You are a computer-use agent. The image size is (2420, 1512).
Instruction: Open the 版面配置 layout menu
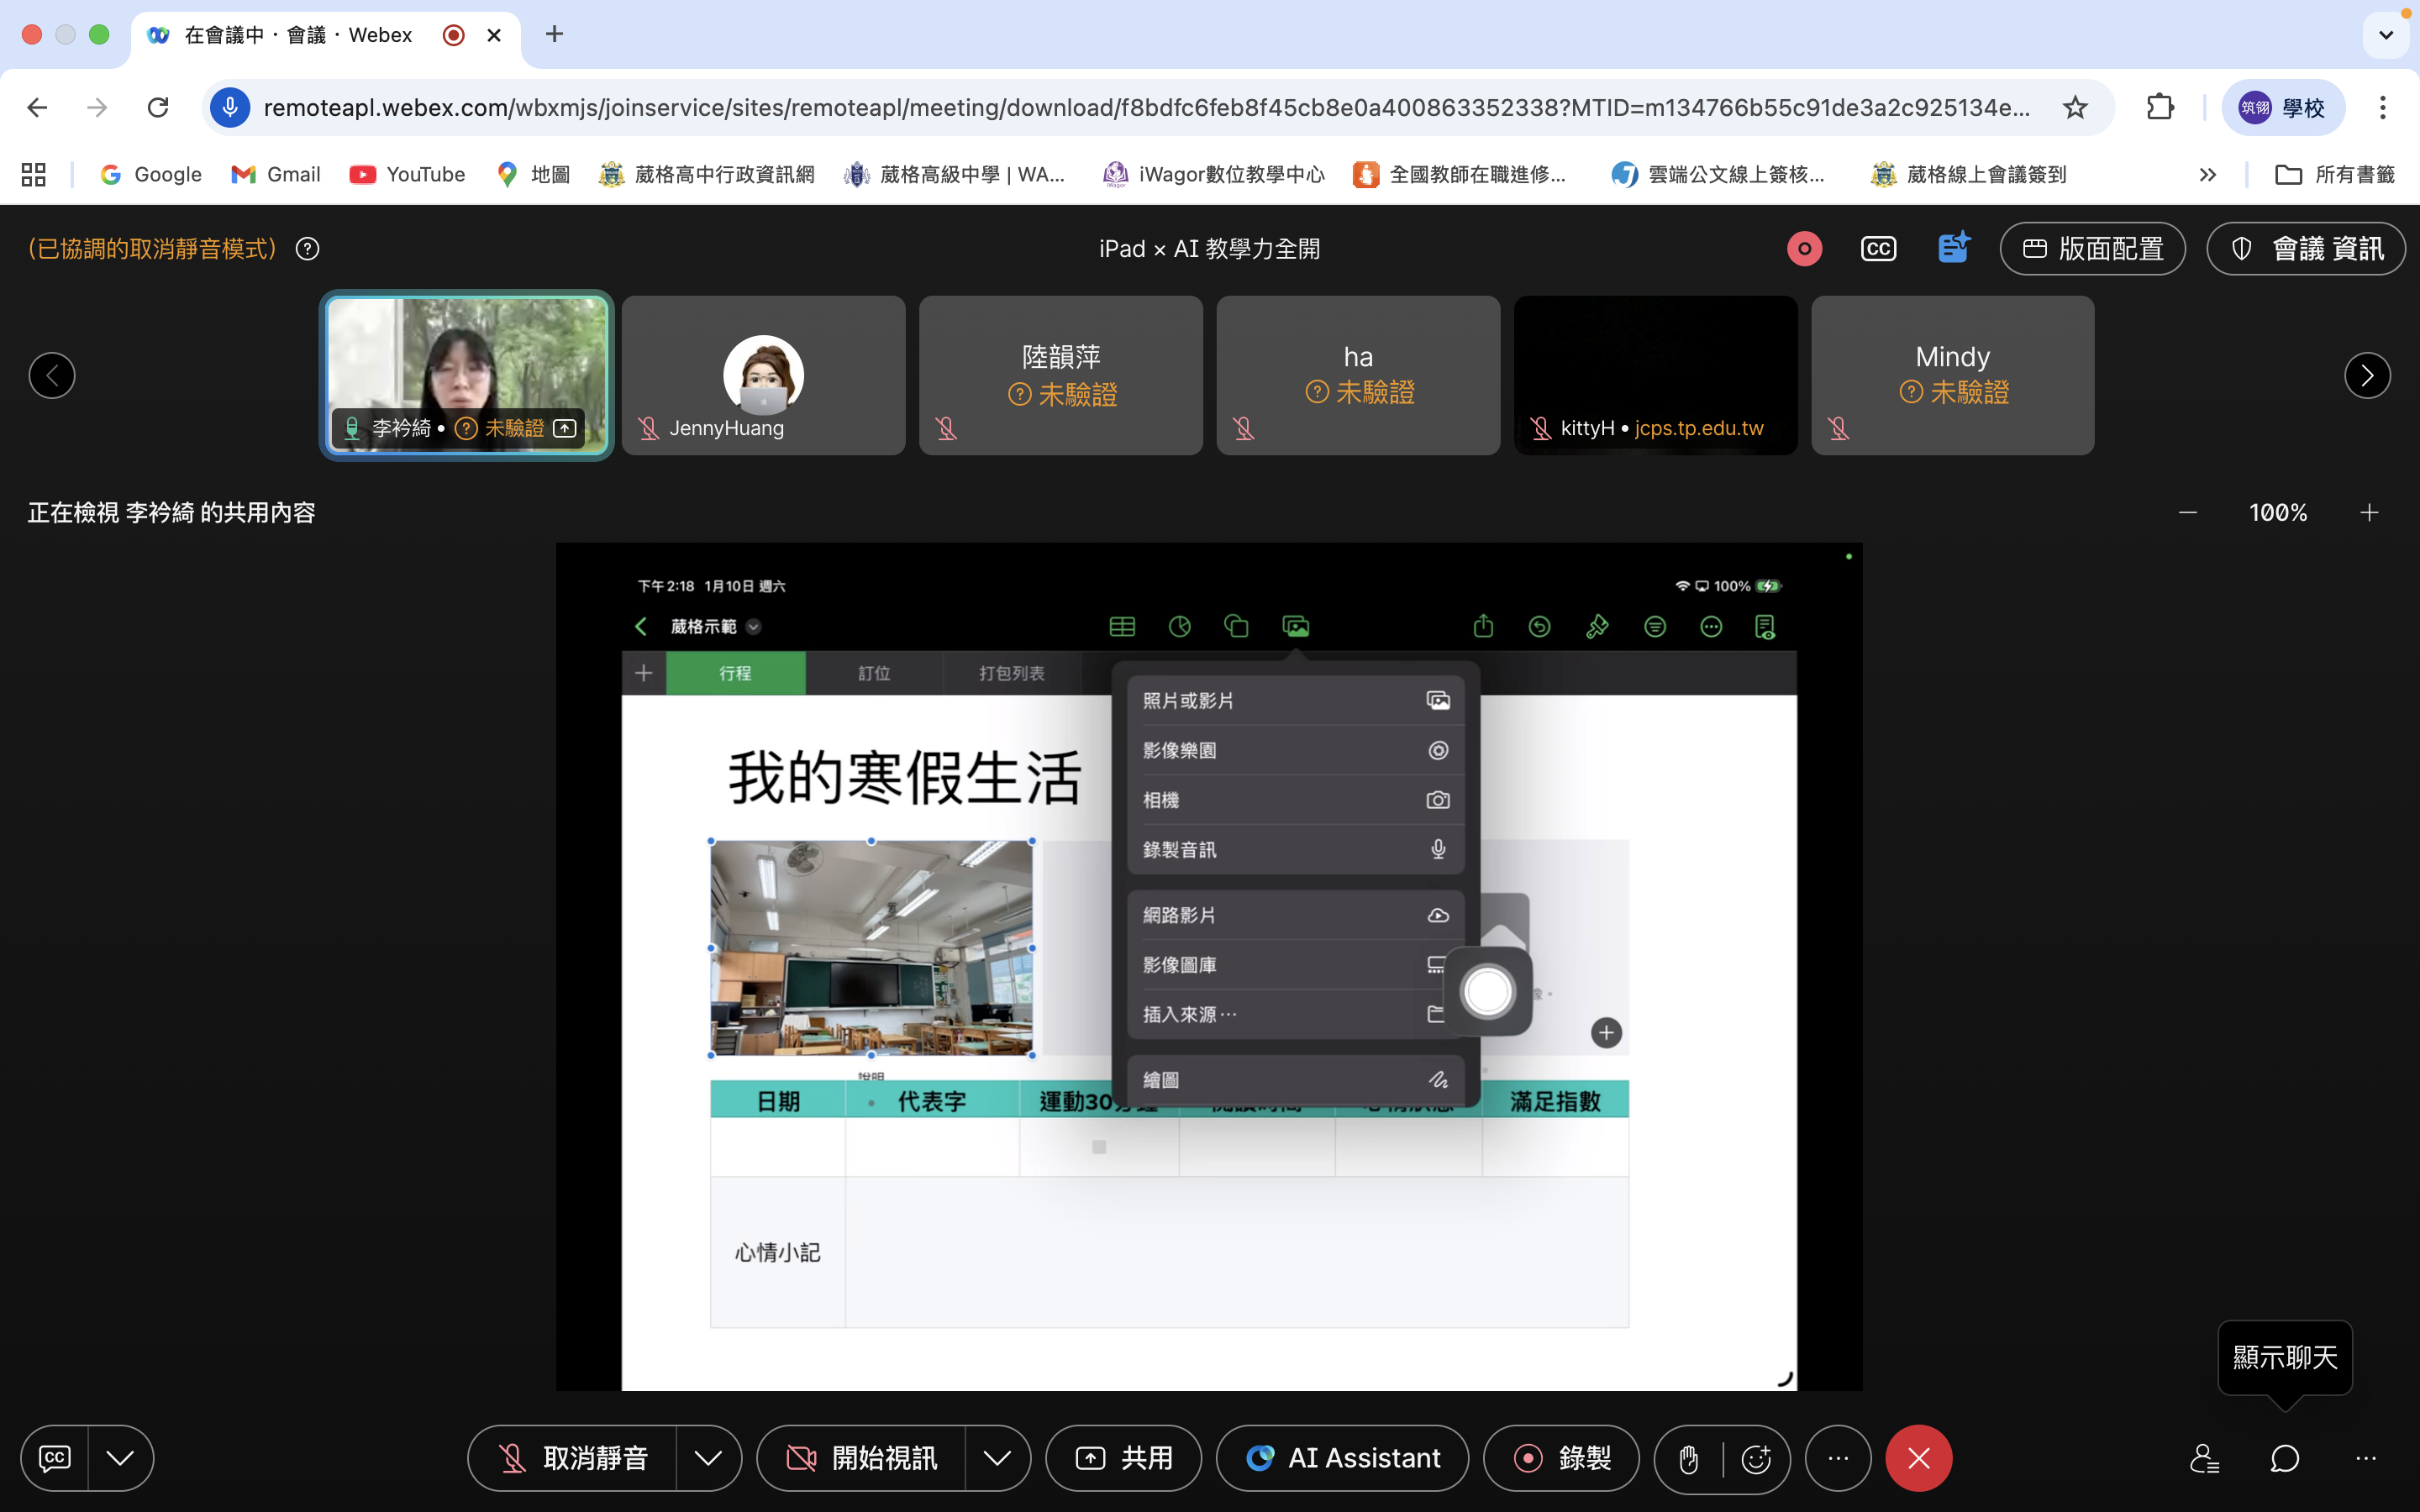2092,249
